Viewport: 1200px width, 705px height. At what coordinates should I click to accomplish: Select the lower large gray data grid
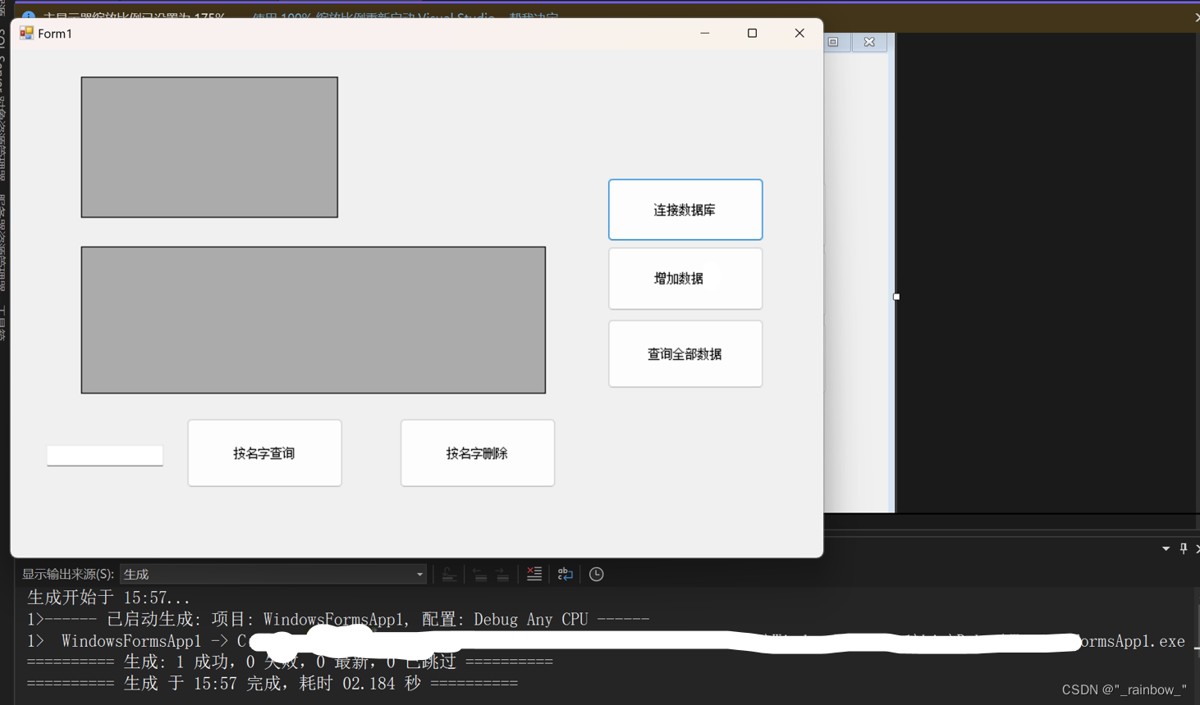point(313,320)
